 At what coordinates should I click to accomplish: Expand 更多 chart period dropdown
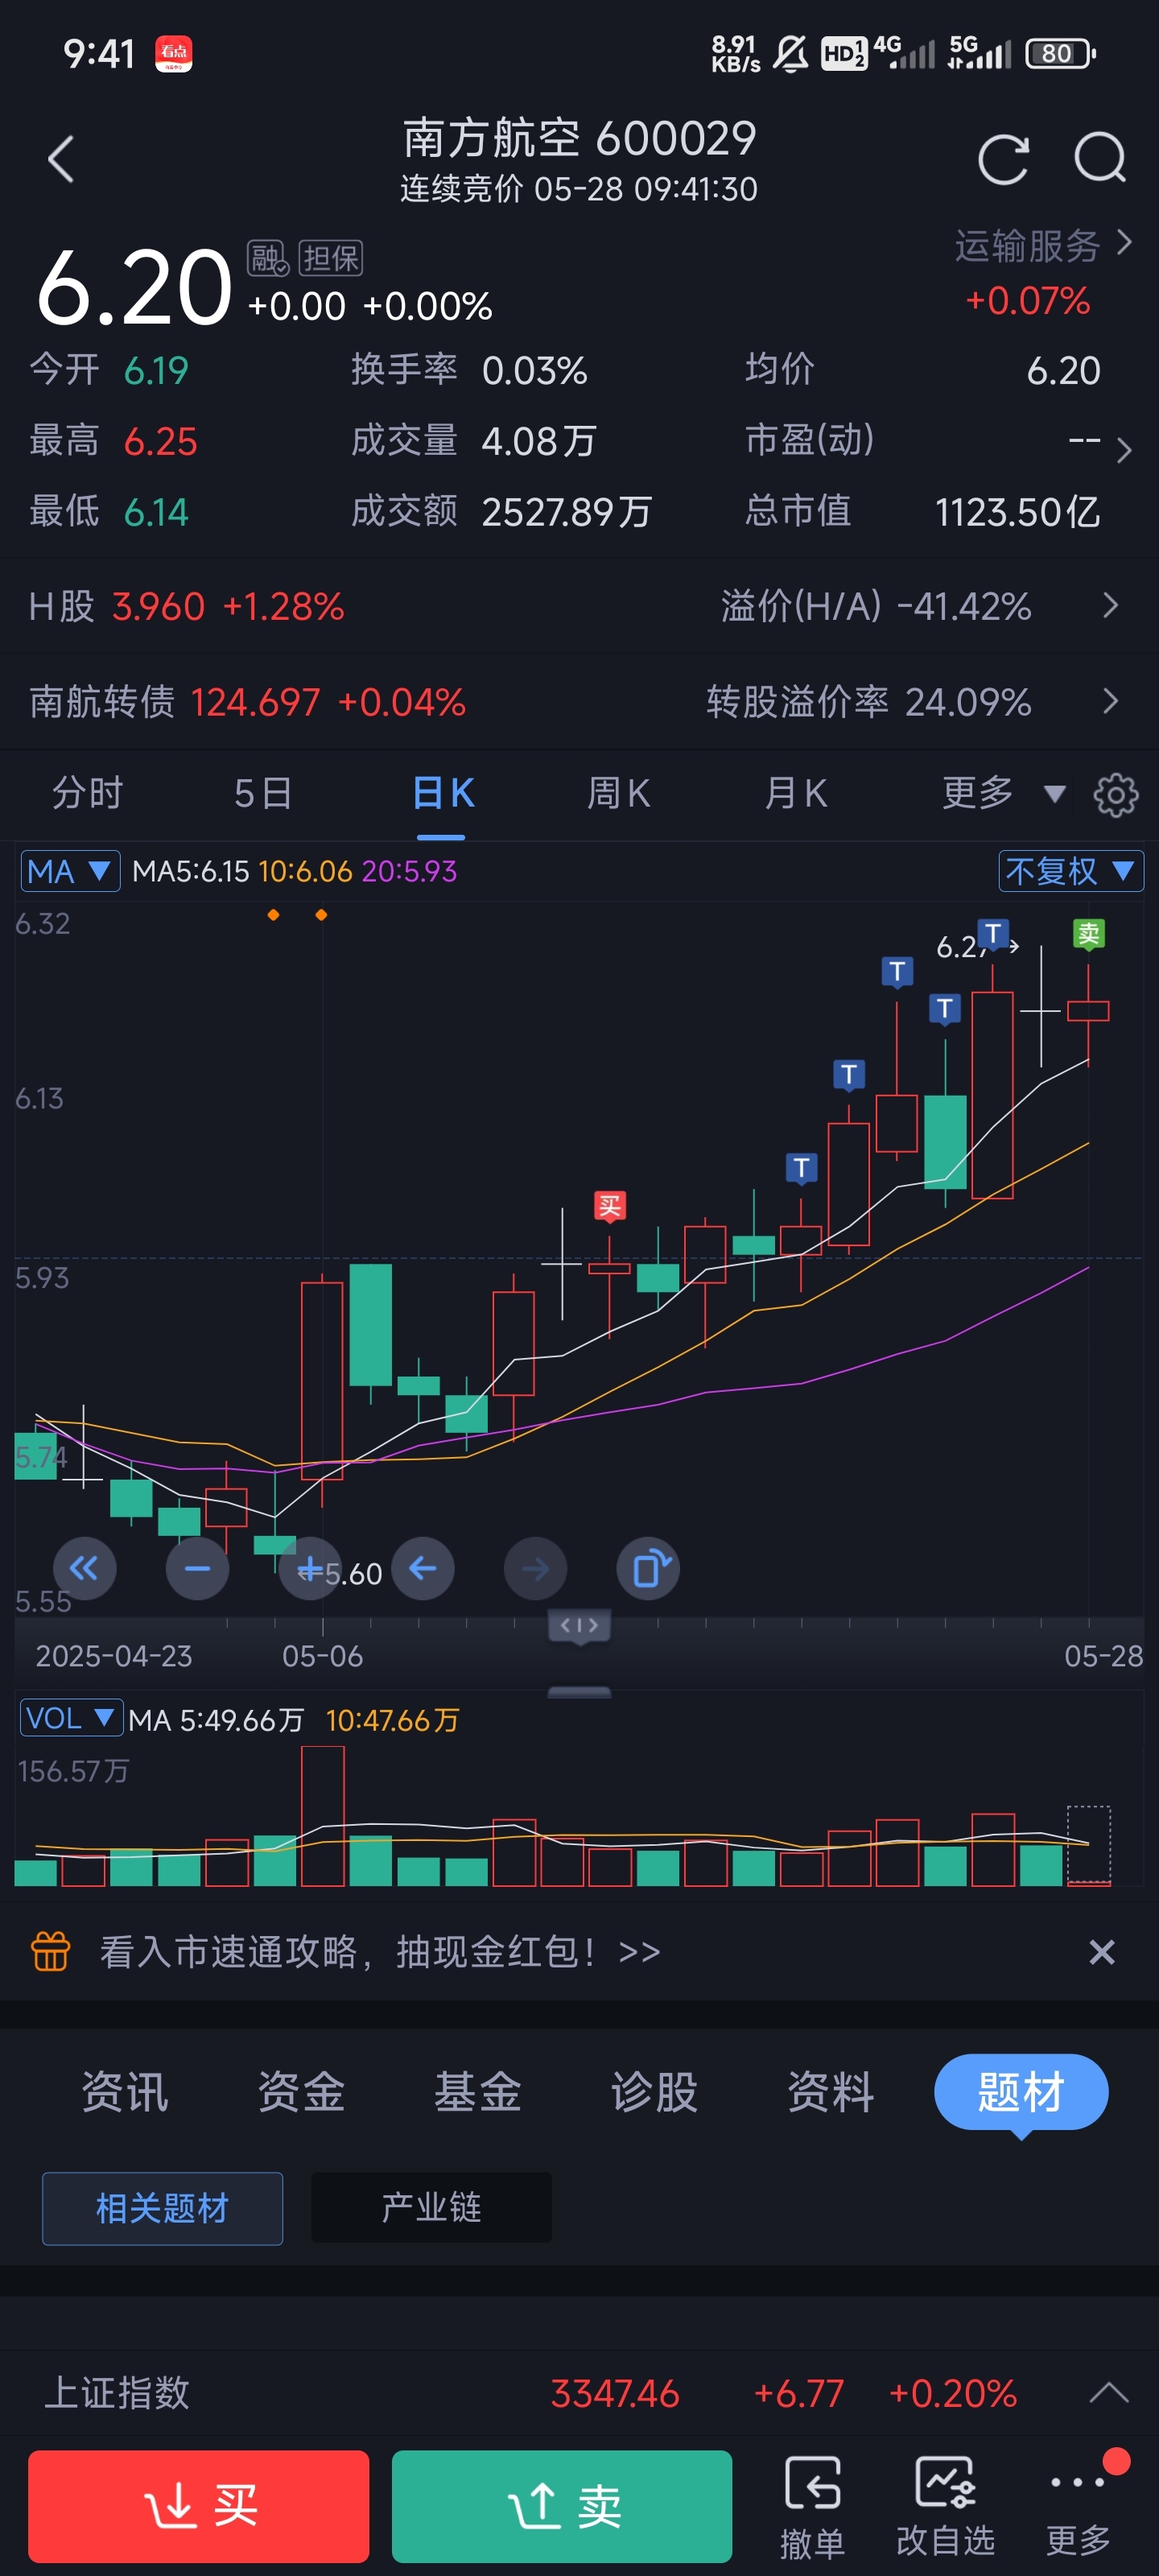[1003, 794]
